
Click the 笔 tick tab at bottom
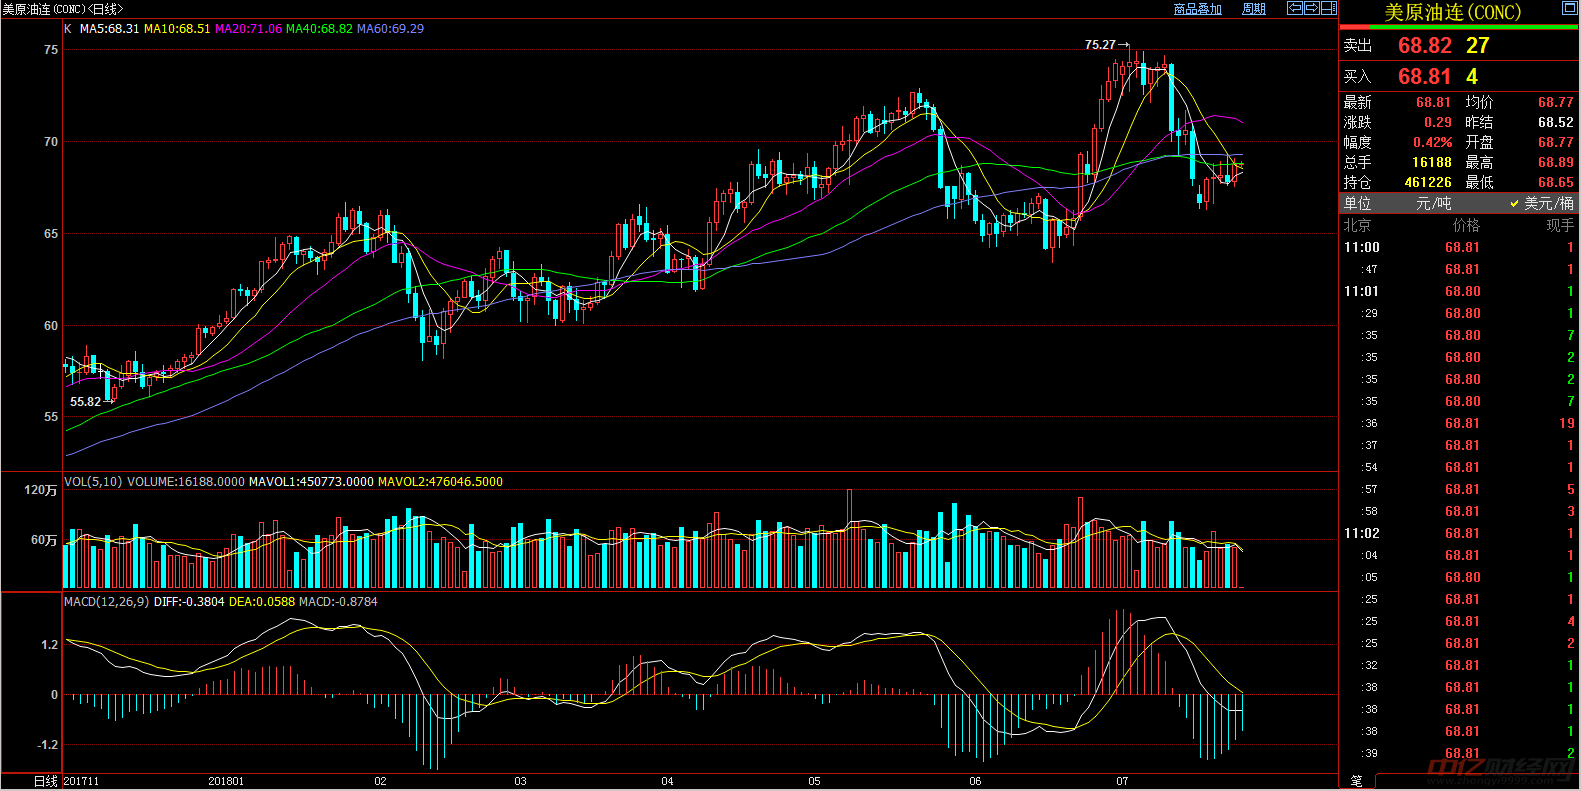(x=1357, y=781)
